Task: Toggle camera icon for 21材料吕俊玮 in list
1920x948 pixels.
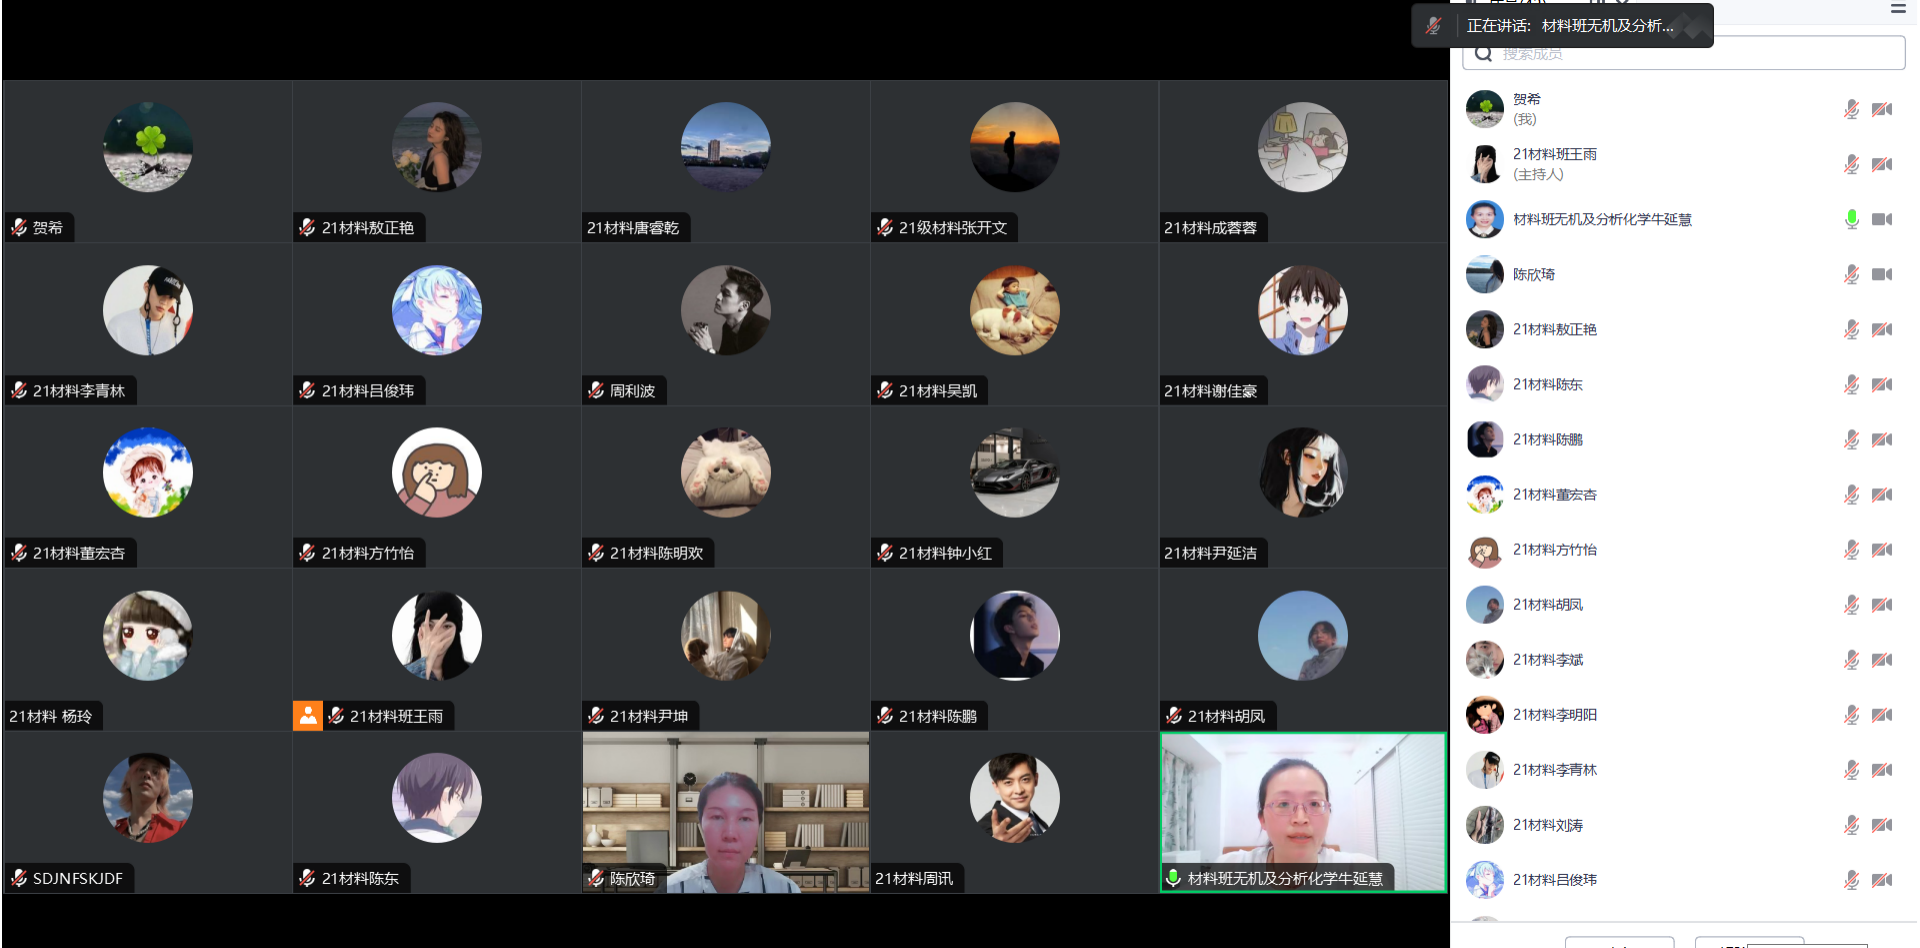Action: [1882, 880]
